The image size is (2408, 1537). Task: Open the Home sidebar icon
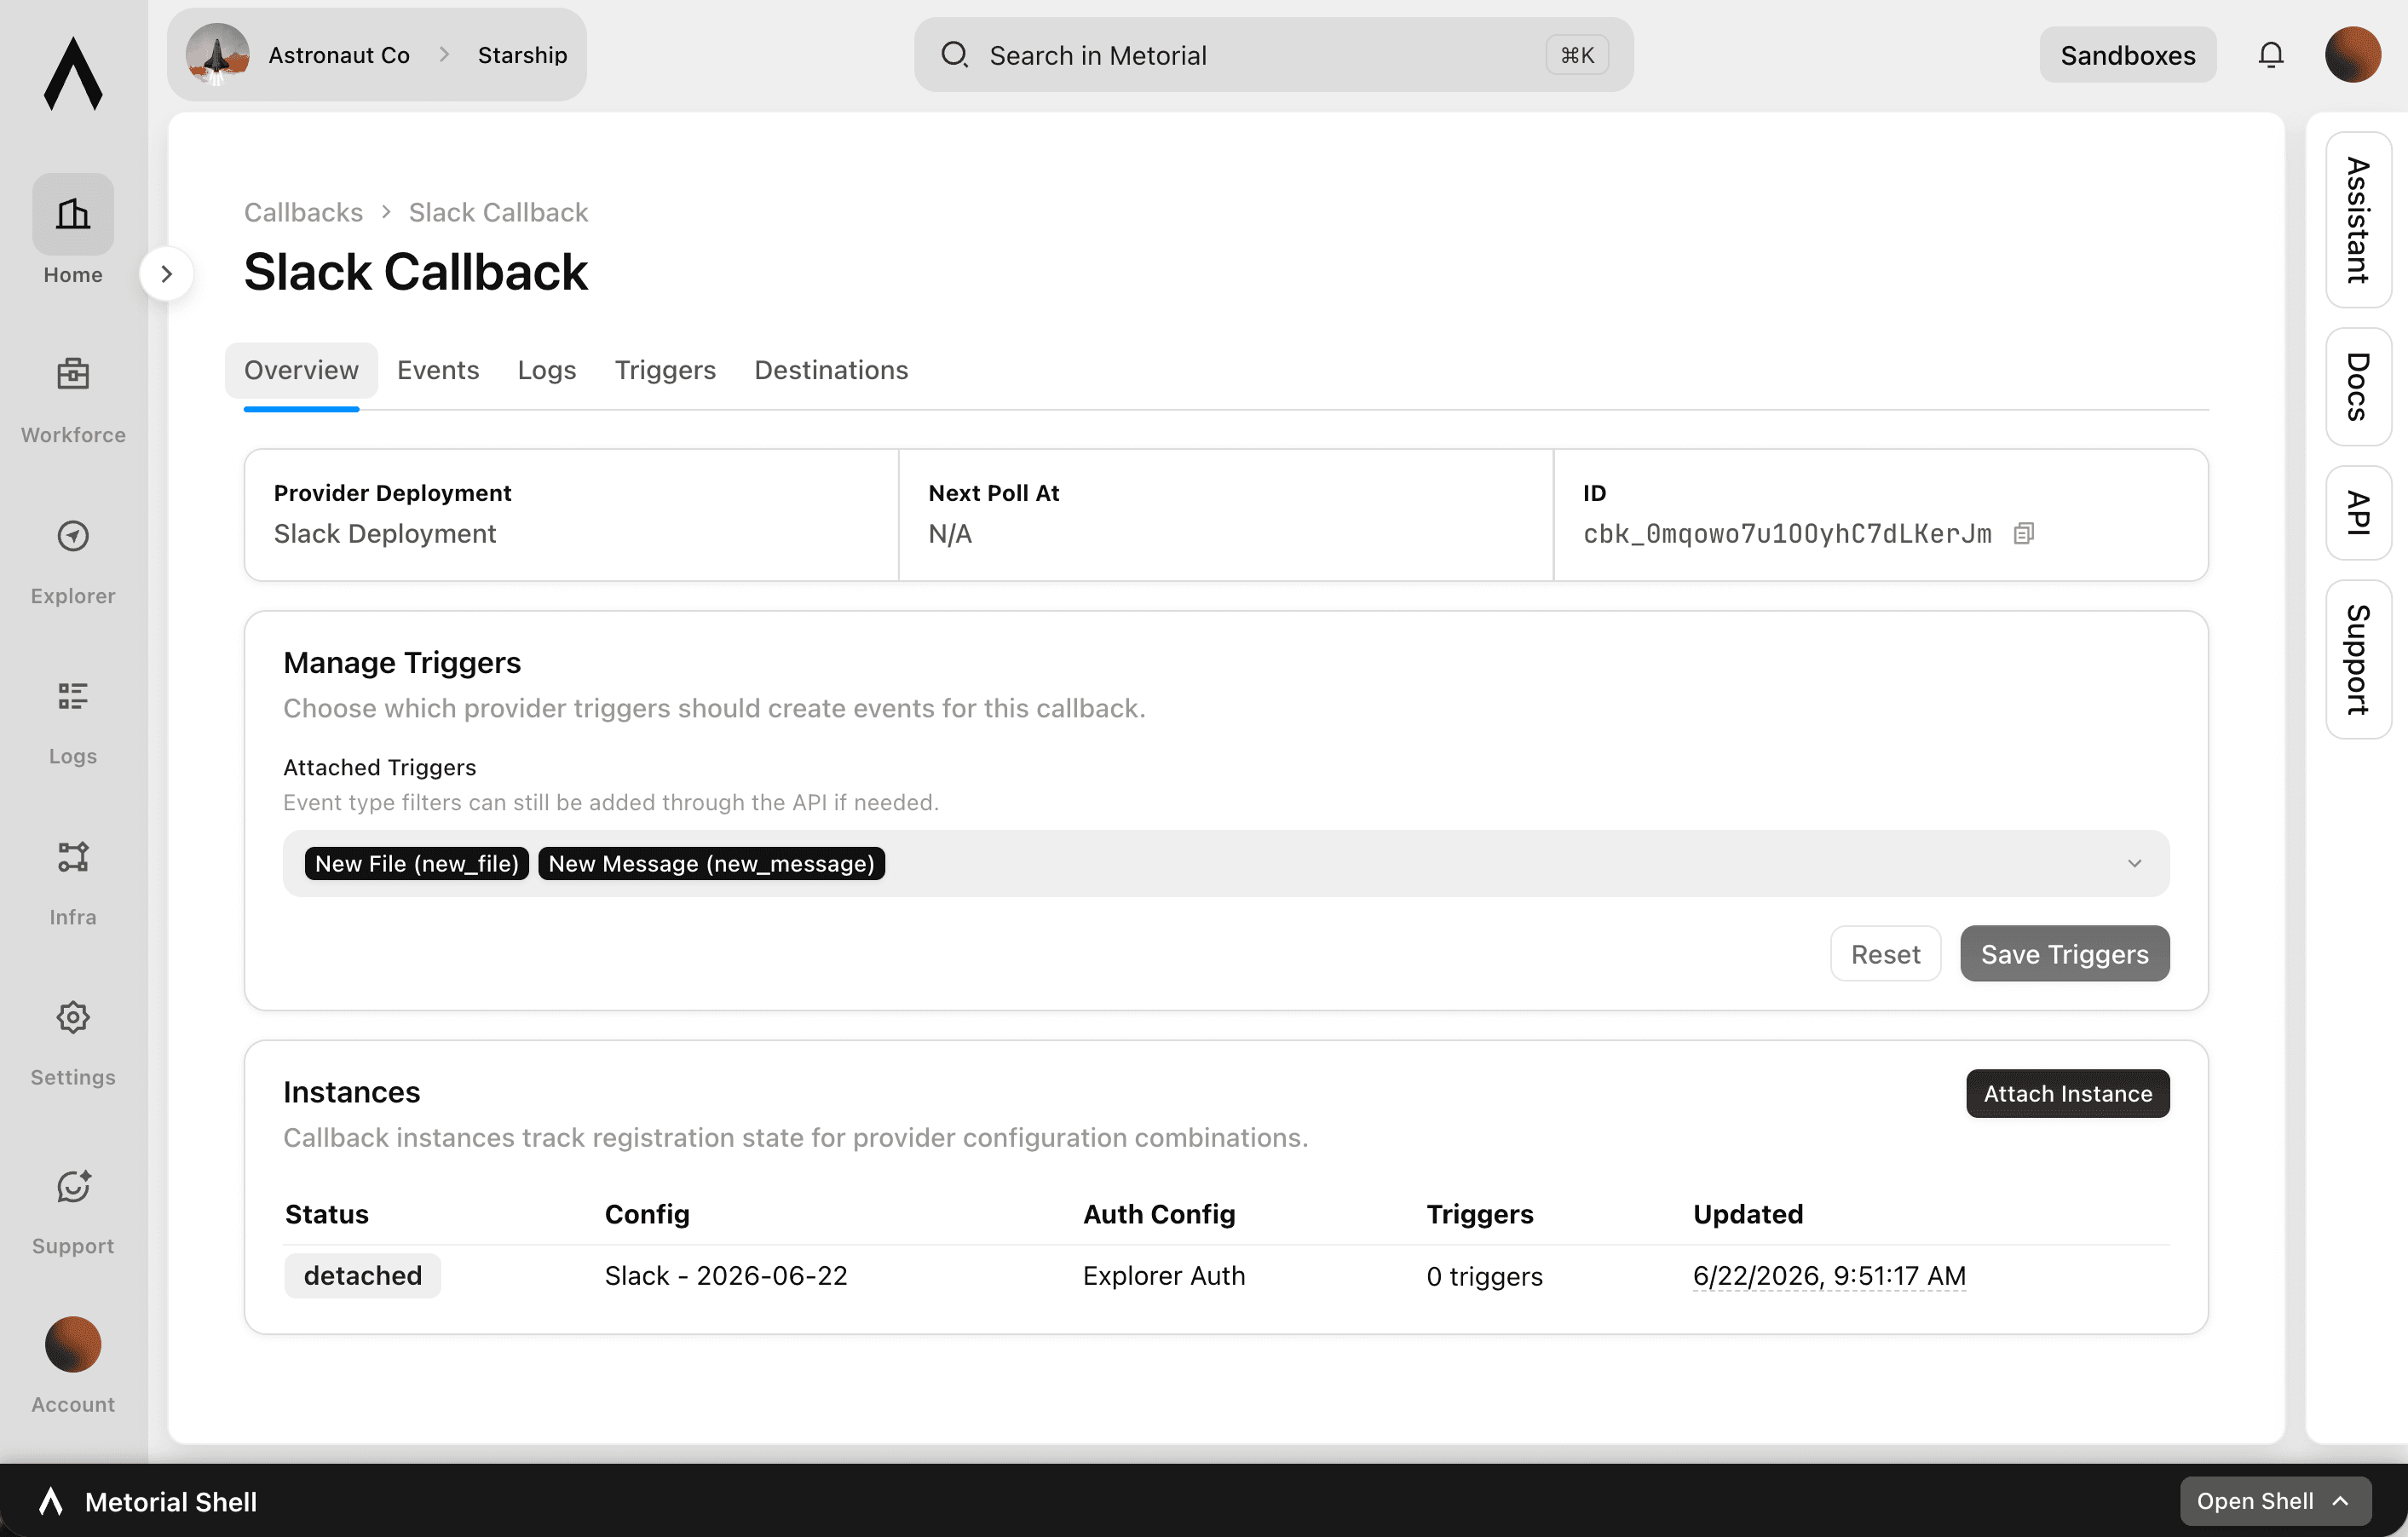[73, 213]
